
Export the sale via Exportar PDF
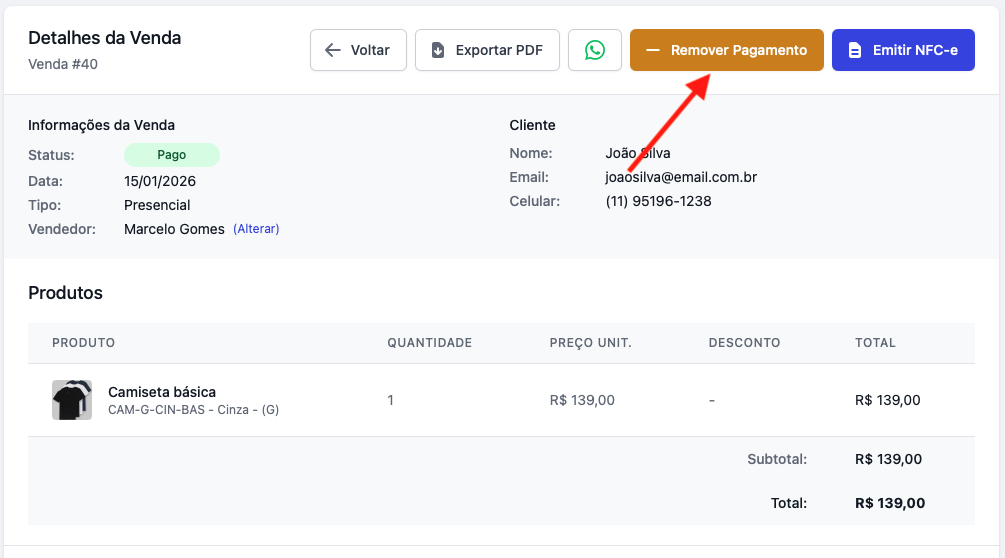pyautogui.click(x=487, y=50)
